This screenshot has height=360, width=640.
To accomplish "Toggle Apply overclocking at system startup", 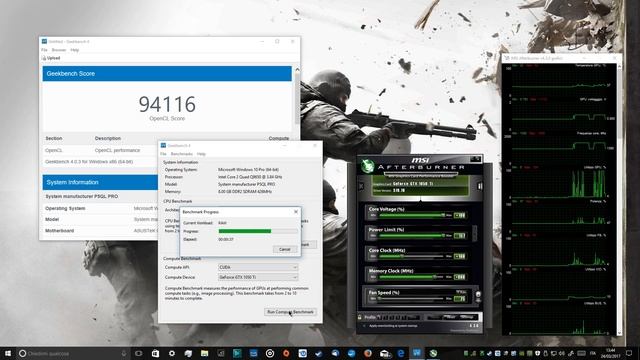I will pos(364,326).
